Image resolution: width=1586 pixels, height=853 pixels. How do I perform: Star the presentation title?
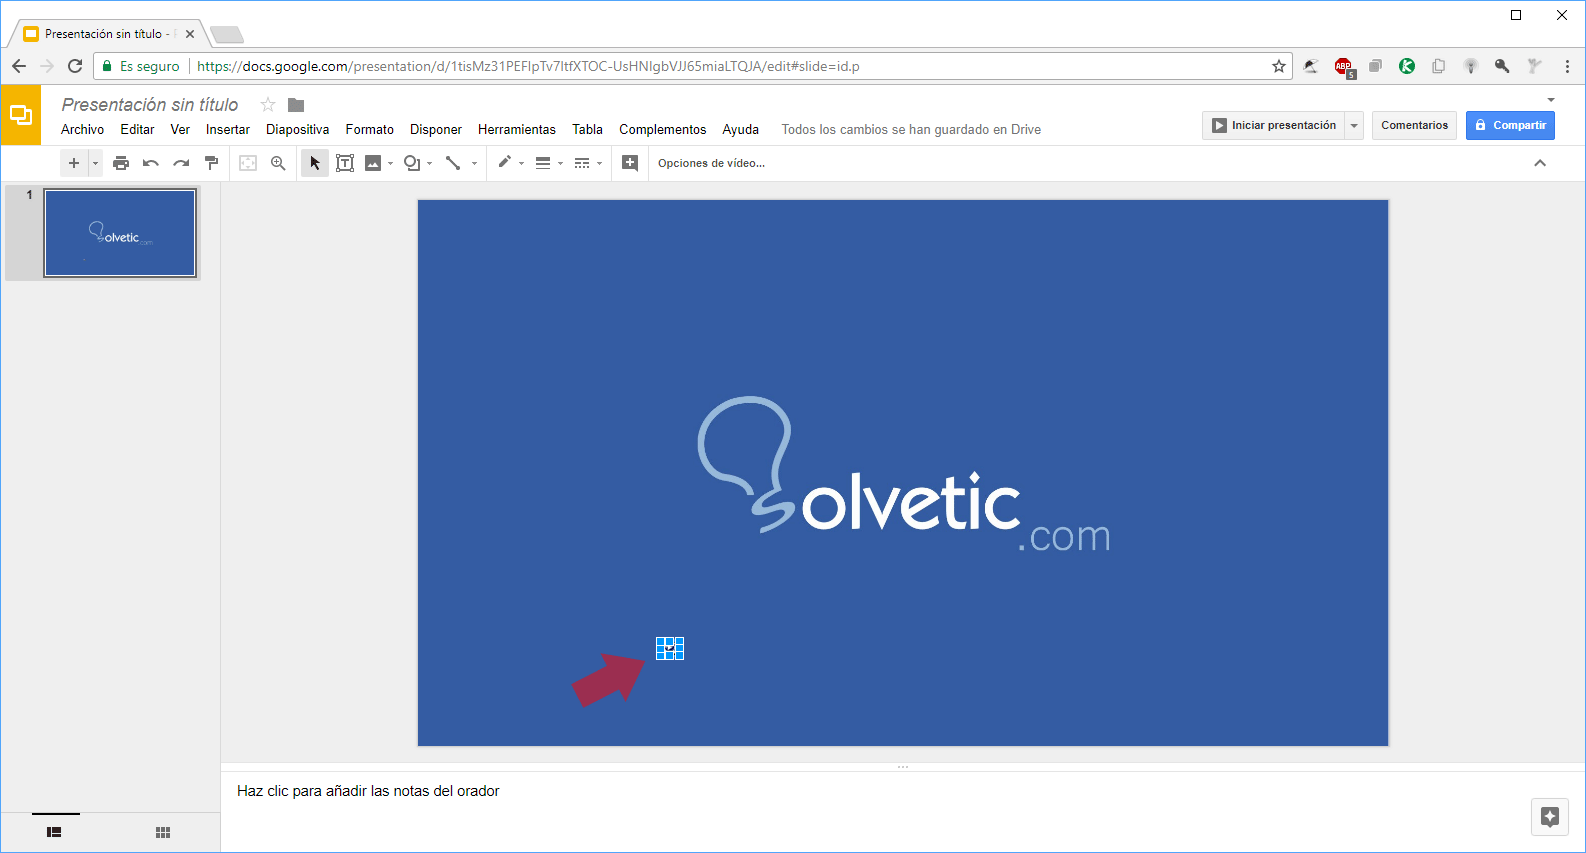268,105
